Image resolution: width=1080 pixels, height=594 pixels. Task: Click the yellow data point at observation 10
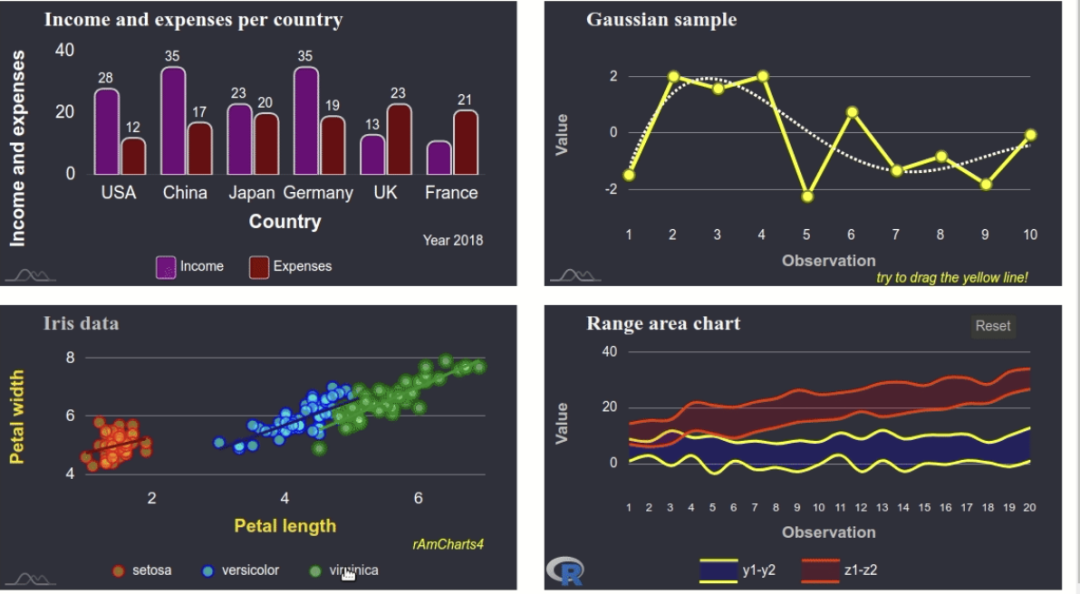pyautogui.click(x=1030, y=135)
